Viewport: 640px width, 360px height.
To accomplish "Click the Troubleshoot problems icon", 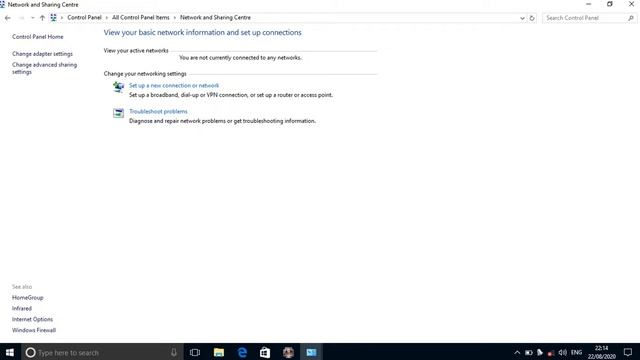I will (118, 113).
